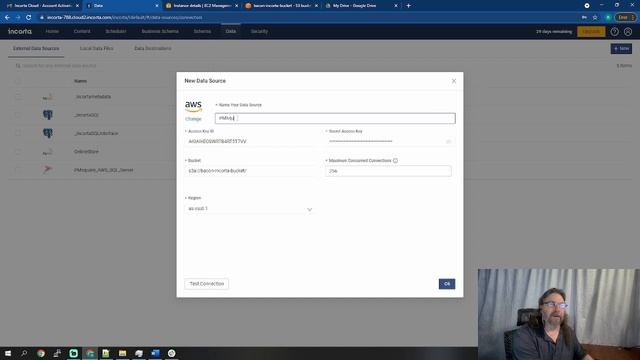Tick checkbox for PMsquare_AWS_SQL_Server row
The height and width of the screenshot is (360, 640).
[x=18, y=169]
